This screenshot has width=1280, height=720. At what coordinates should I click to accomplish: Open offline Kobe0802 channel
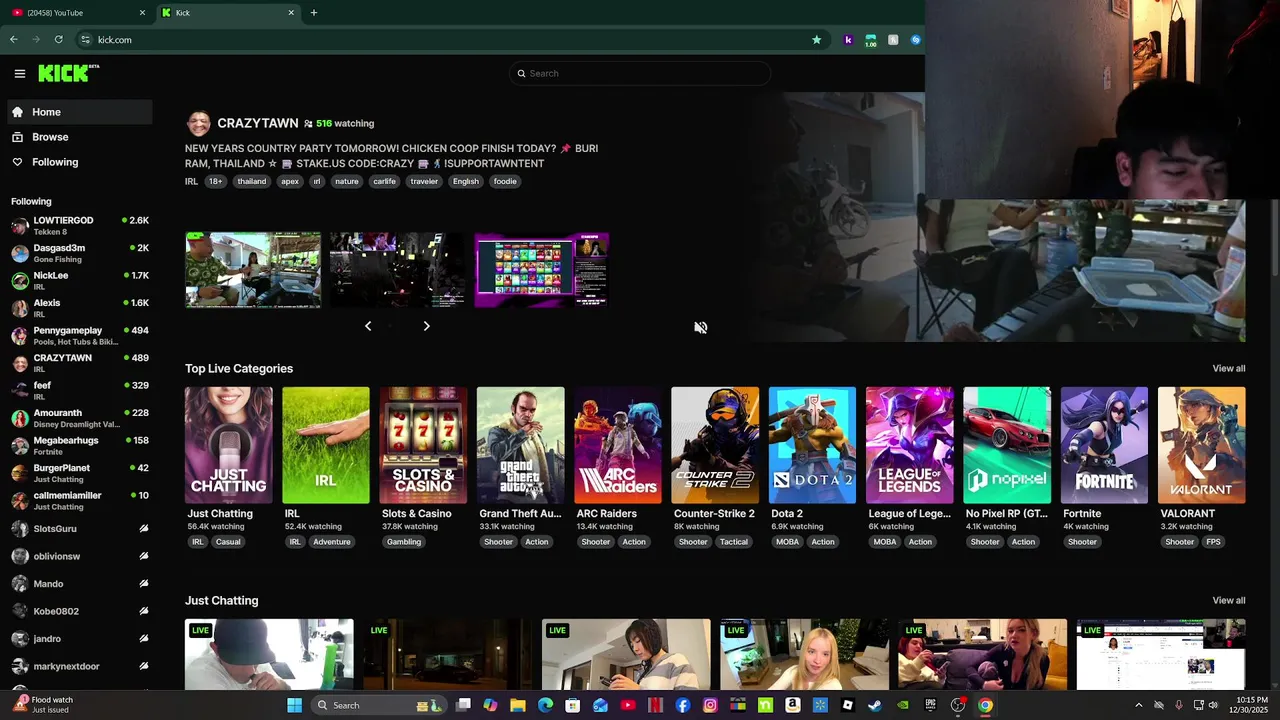click(79, 611)
